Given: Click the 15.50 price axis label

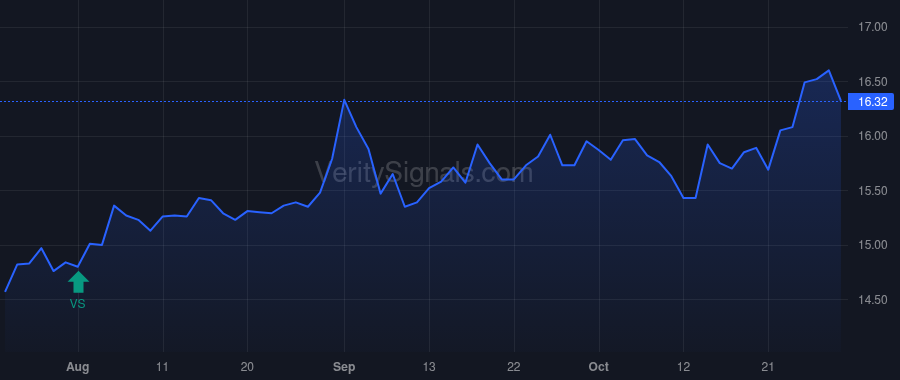Looking at the screenshot, I should coord(872,191).
